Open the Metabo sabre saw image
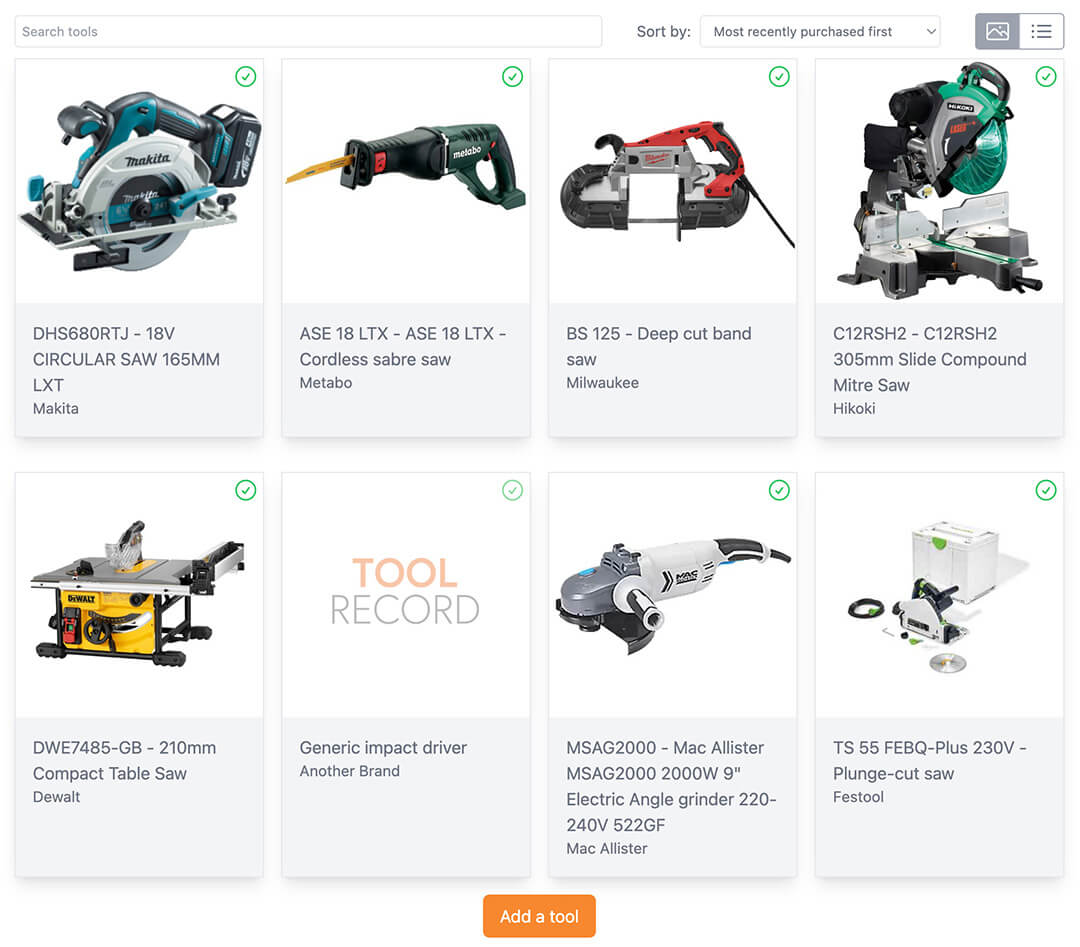This screenshot has height=947, width=1080. coord(406,181)
